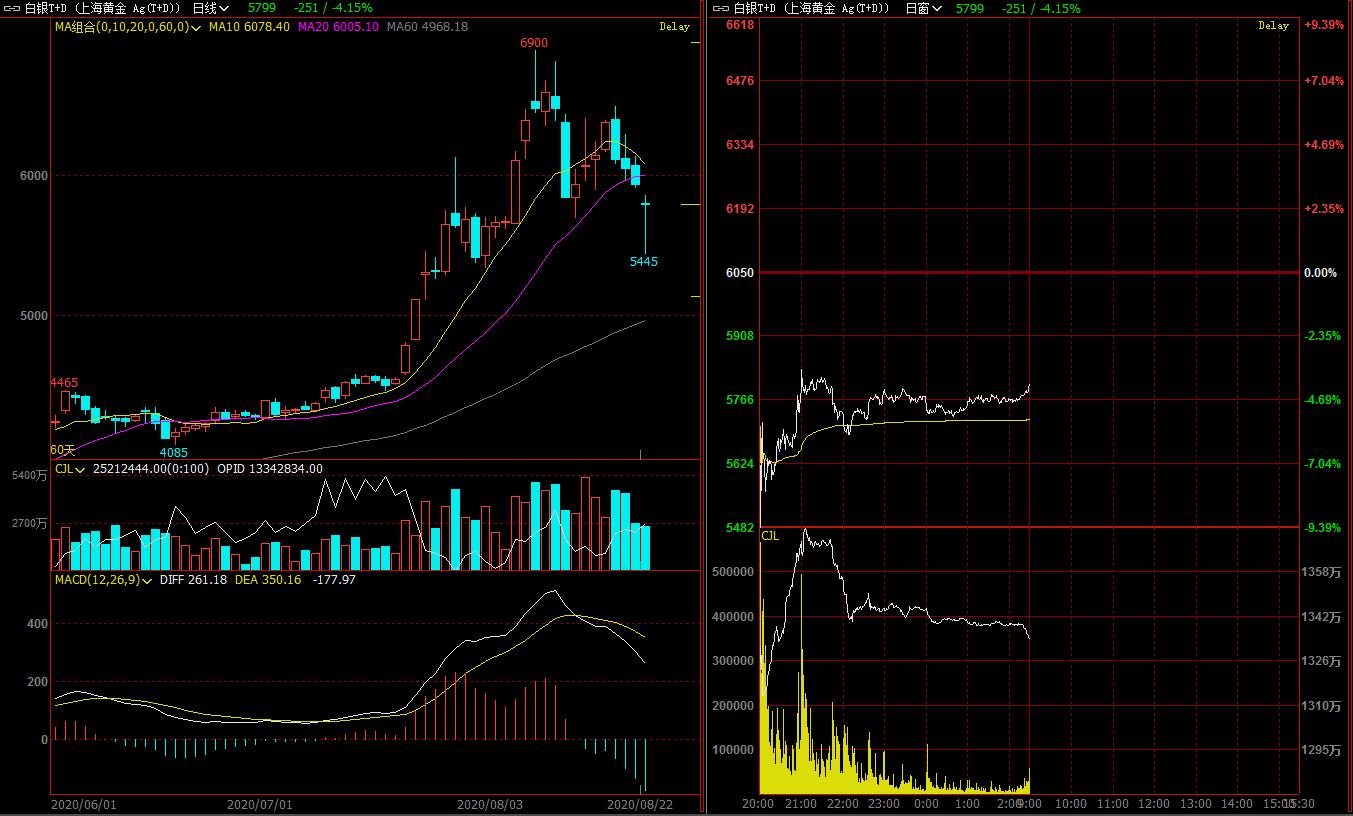Click the MA60 4968.18 value

click(427, 27)
